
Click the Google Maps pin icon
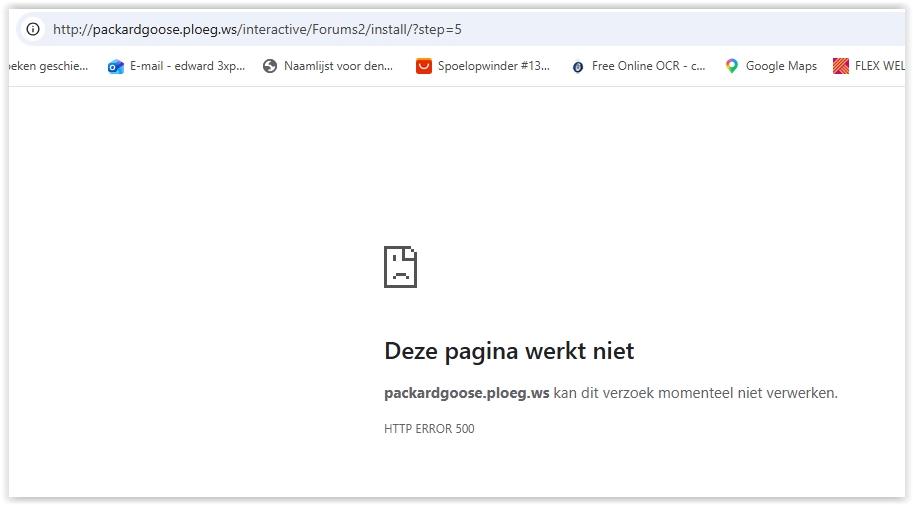(x=732, y=67)
